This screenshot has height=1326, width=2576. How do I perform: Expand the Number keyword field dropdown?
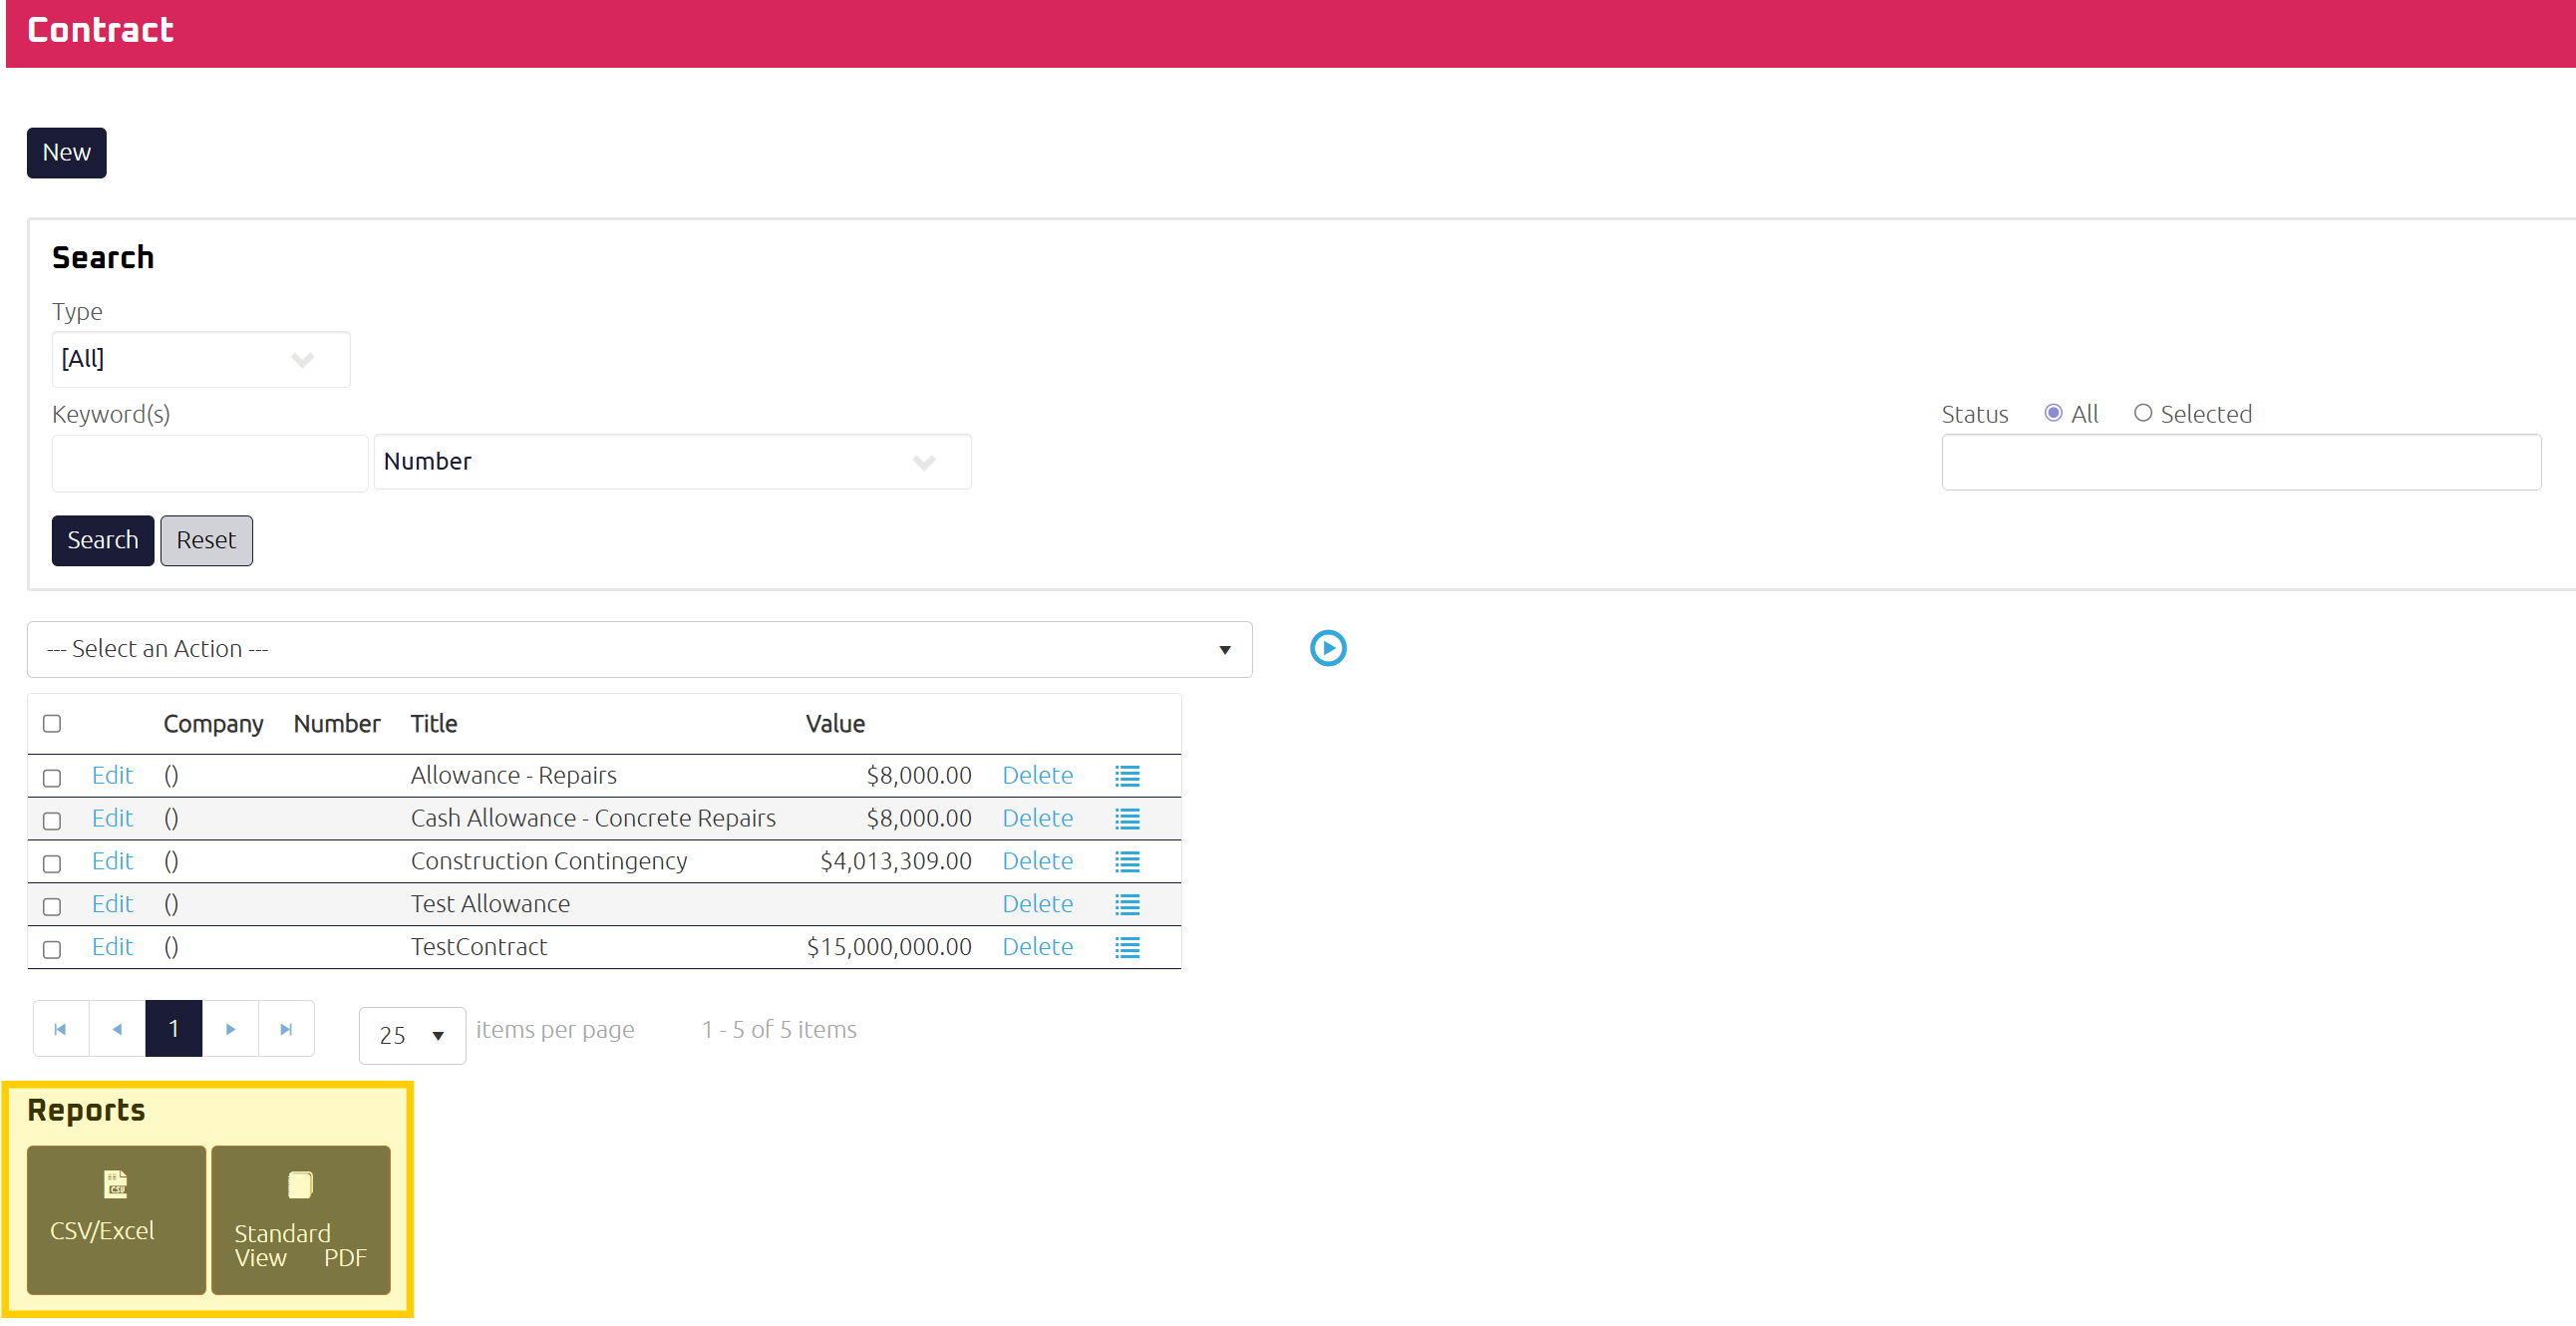pos(672,462)
